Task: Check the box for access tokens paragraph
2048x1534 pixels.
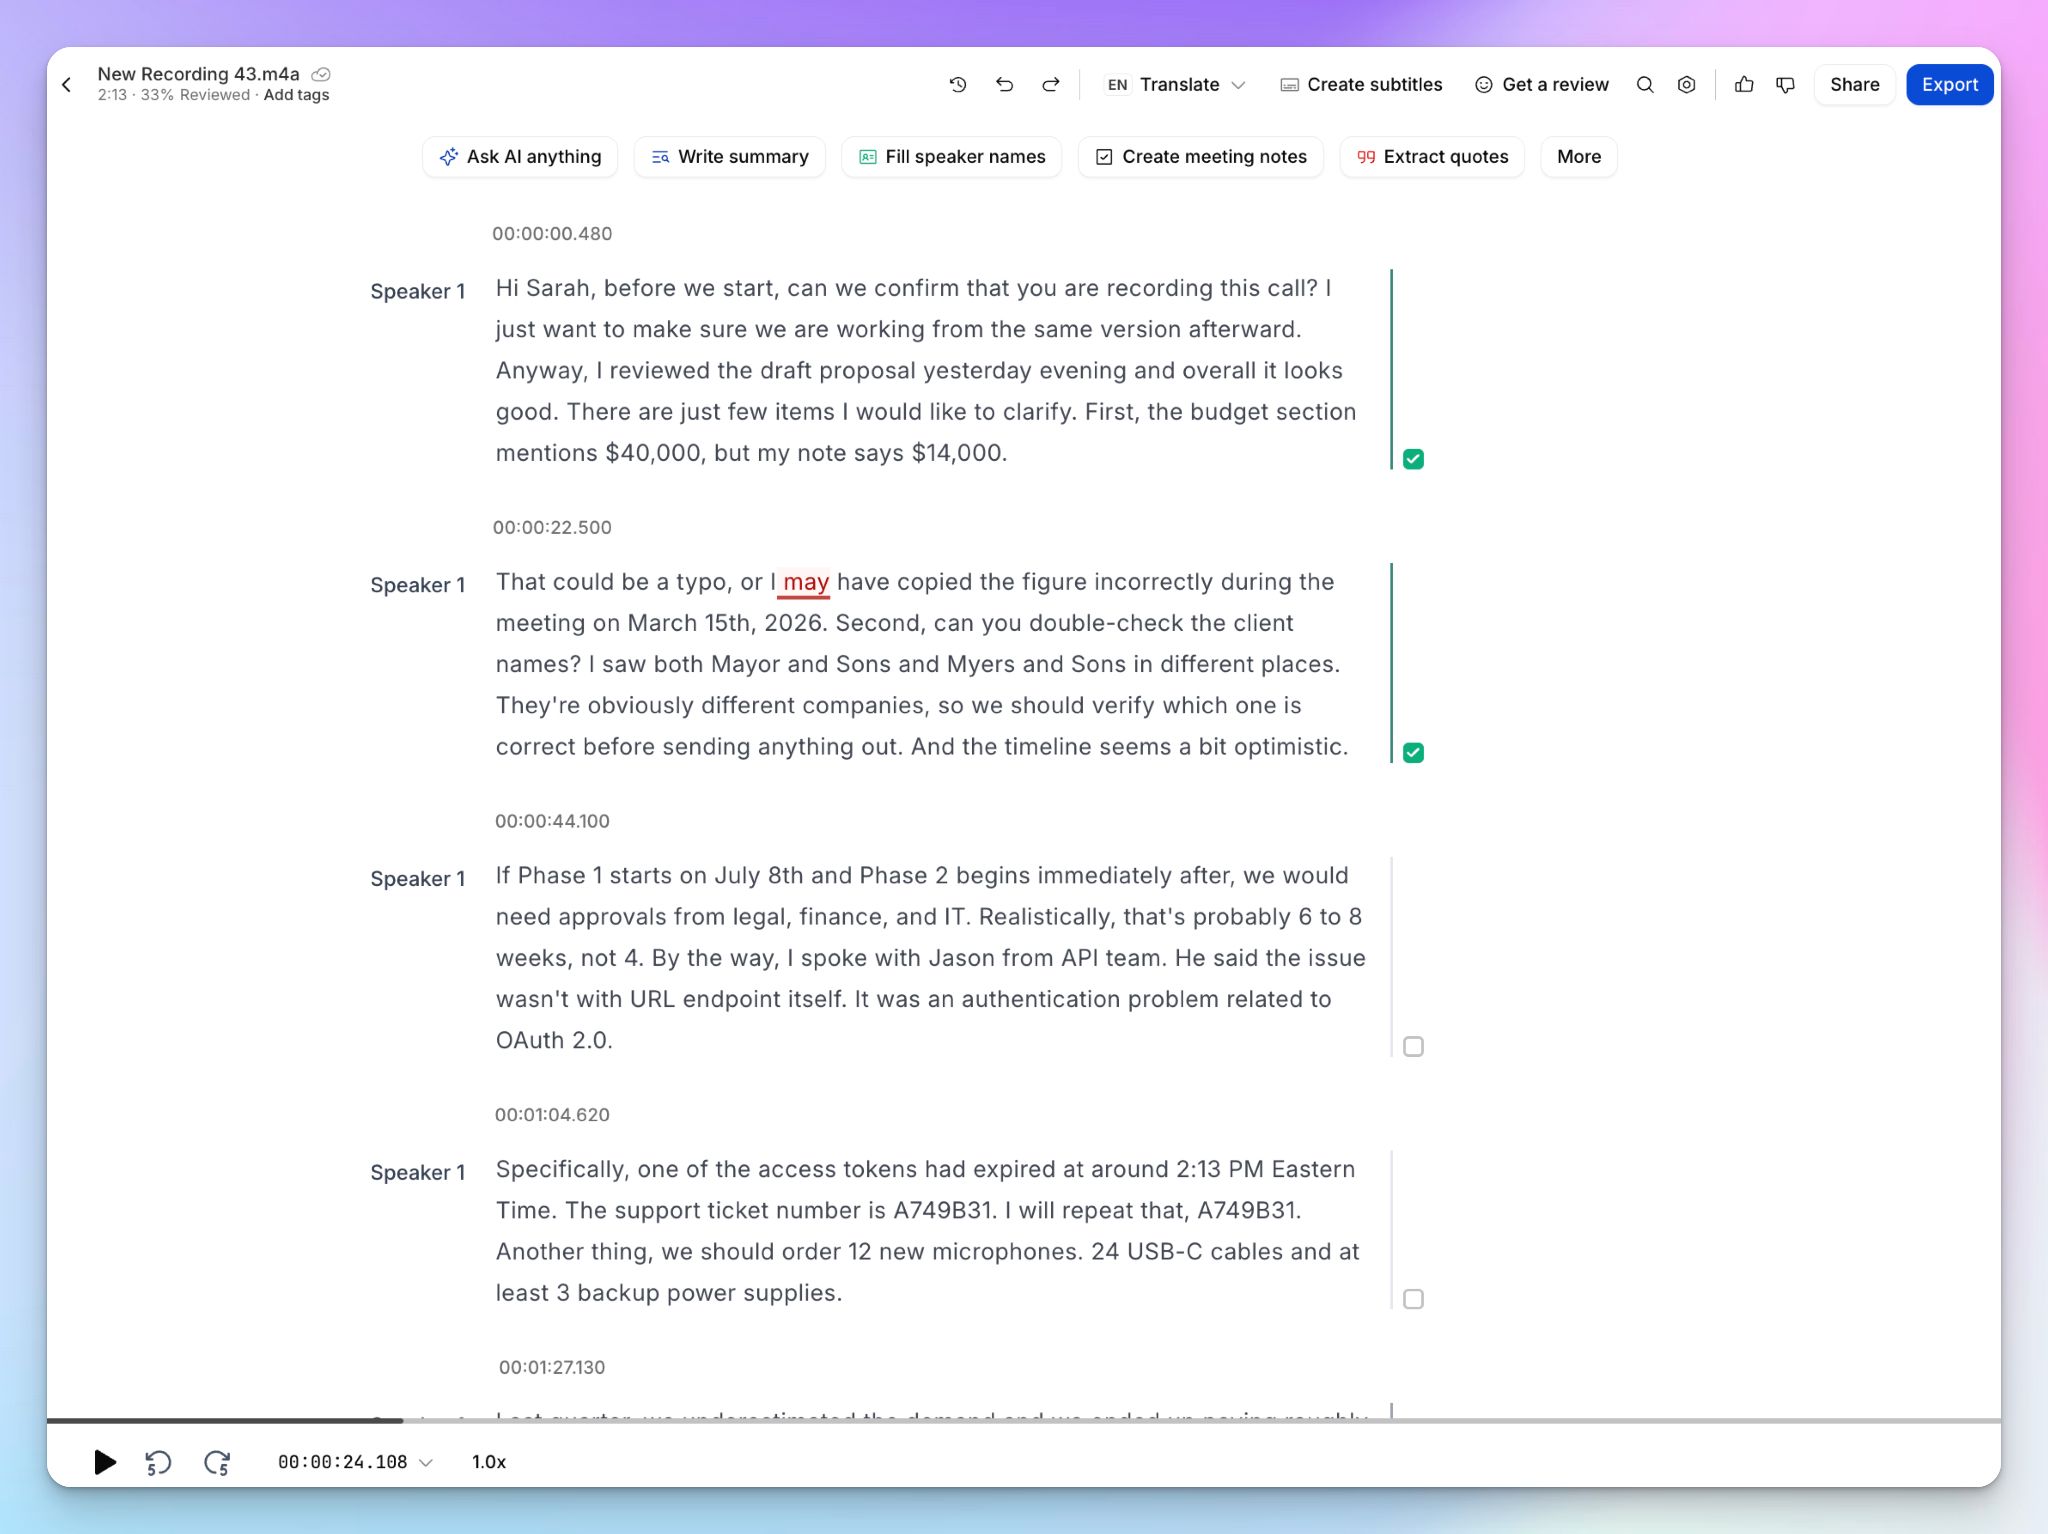Action: pos(1413,1299)
